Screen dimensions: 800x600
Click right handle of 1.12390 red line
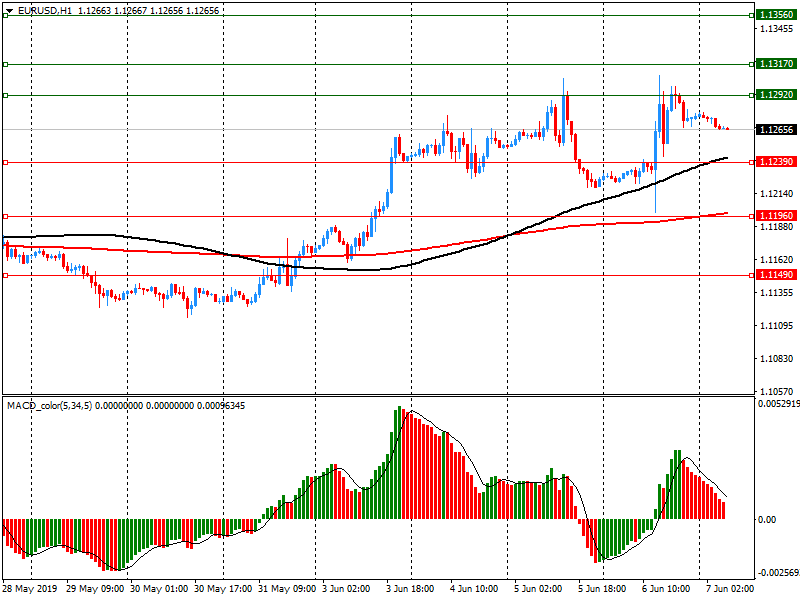(752, 162)
